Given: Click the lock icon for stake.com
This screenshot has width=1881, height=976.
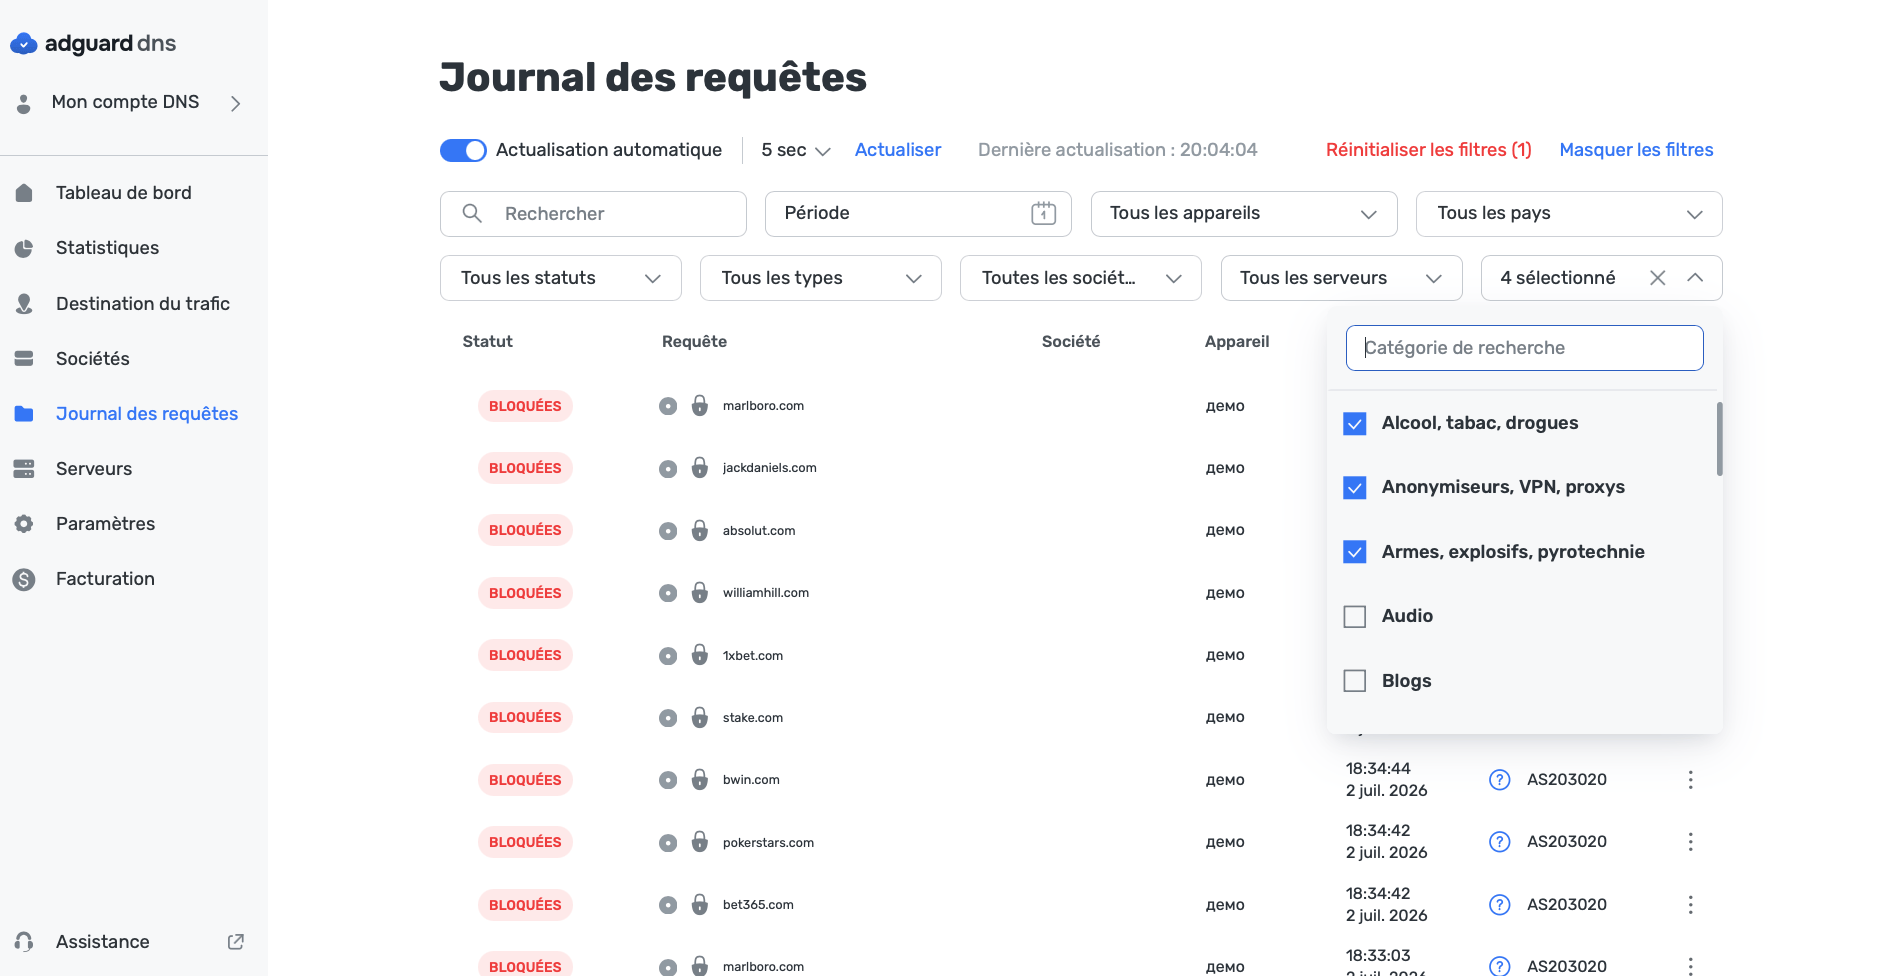Looking at the screenshot, I should click(700, 717).
